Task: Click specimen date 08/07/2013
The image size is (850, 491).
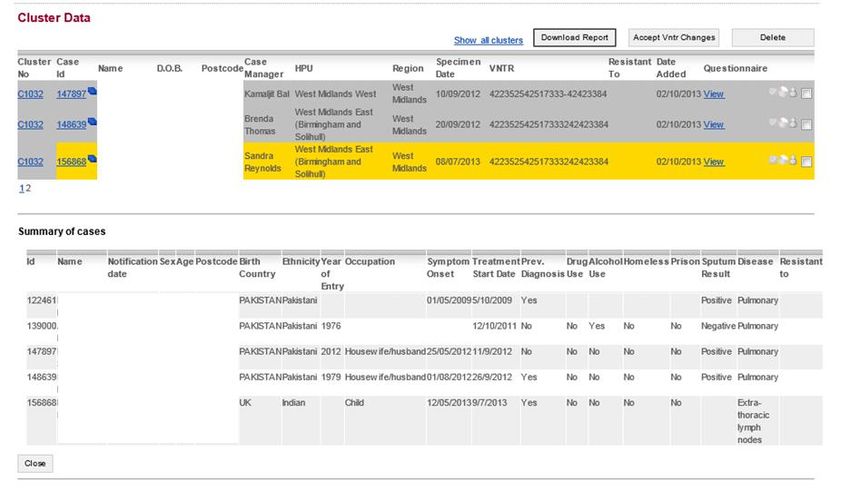Action: [458, 161]
